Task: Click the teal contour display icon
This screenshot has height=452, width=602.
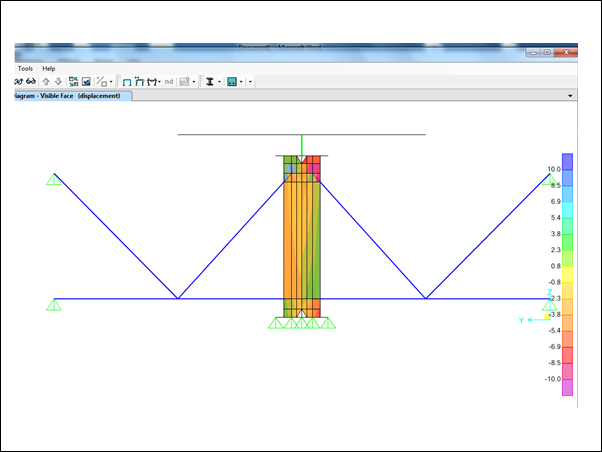Action: (x=232, y=81)
